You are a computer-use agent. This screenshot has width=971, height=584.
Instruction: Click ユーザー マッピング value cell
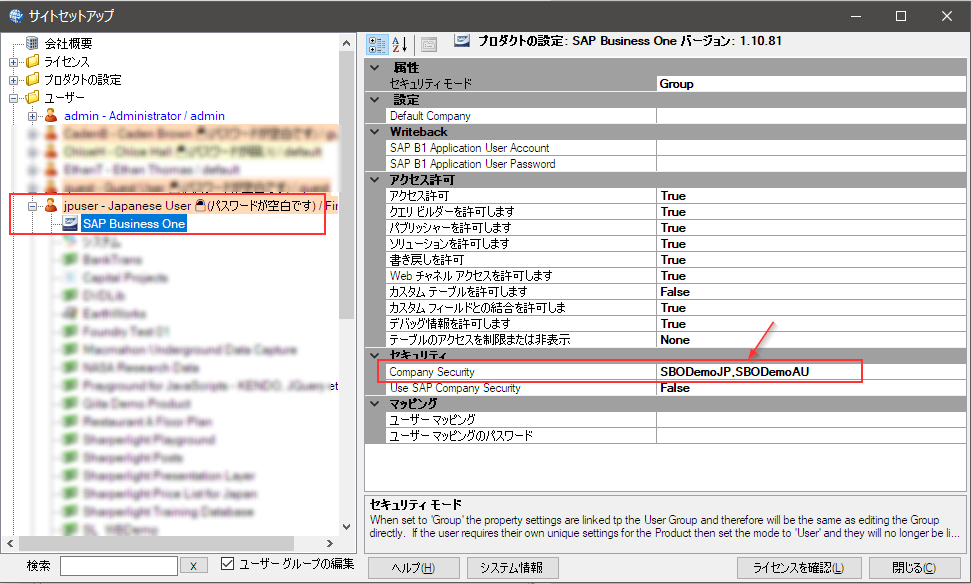pos(811,420)
